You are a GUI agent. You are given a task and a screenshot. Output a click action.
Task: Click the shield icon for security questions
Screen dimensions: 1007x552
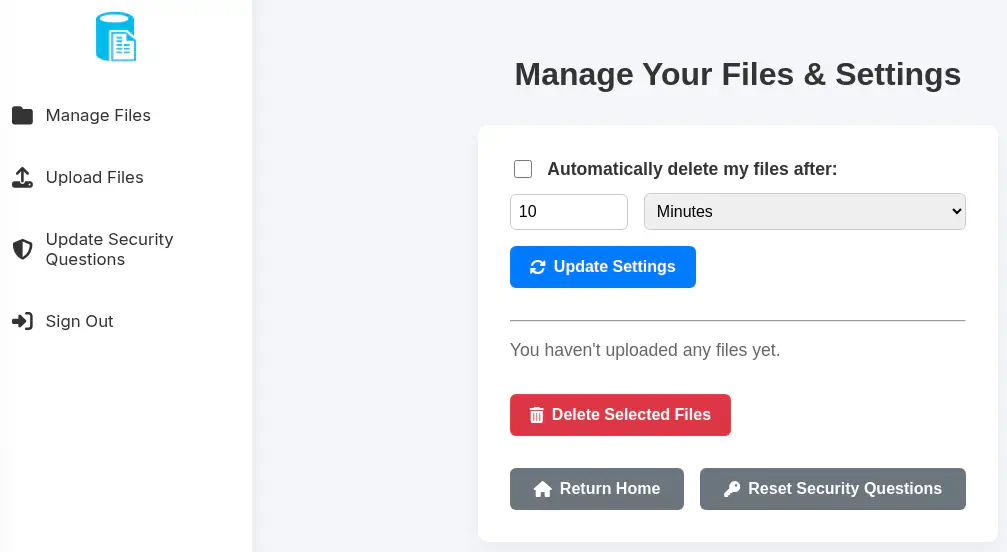[x=22, y=249]
